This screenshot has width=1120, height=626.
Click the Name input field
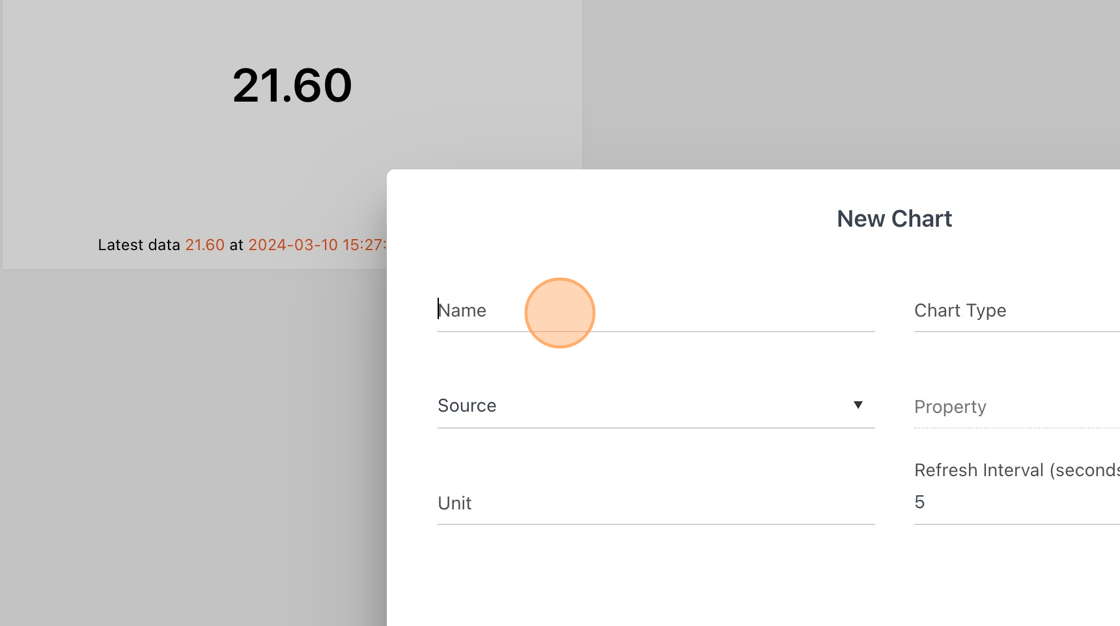(656, 310)
